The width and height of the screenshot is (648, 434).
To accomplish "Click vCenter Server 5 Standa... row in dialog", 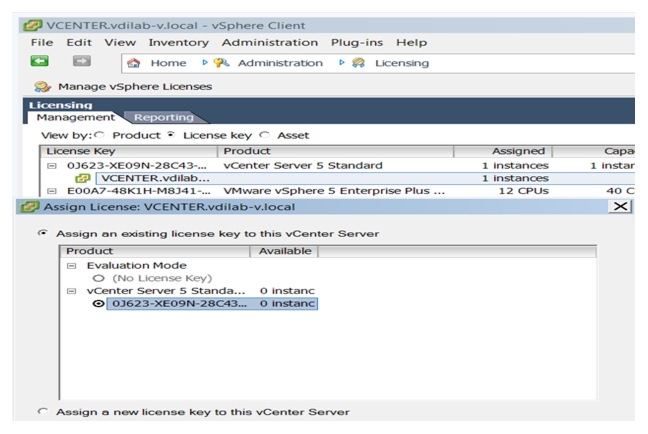I will [166, 291].
